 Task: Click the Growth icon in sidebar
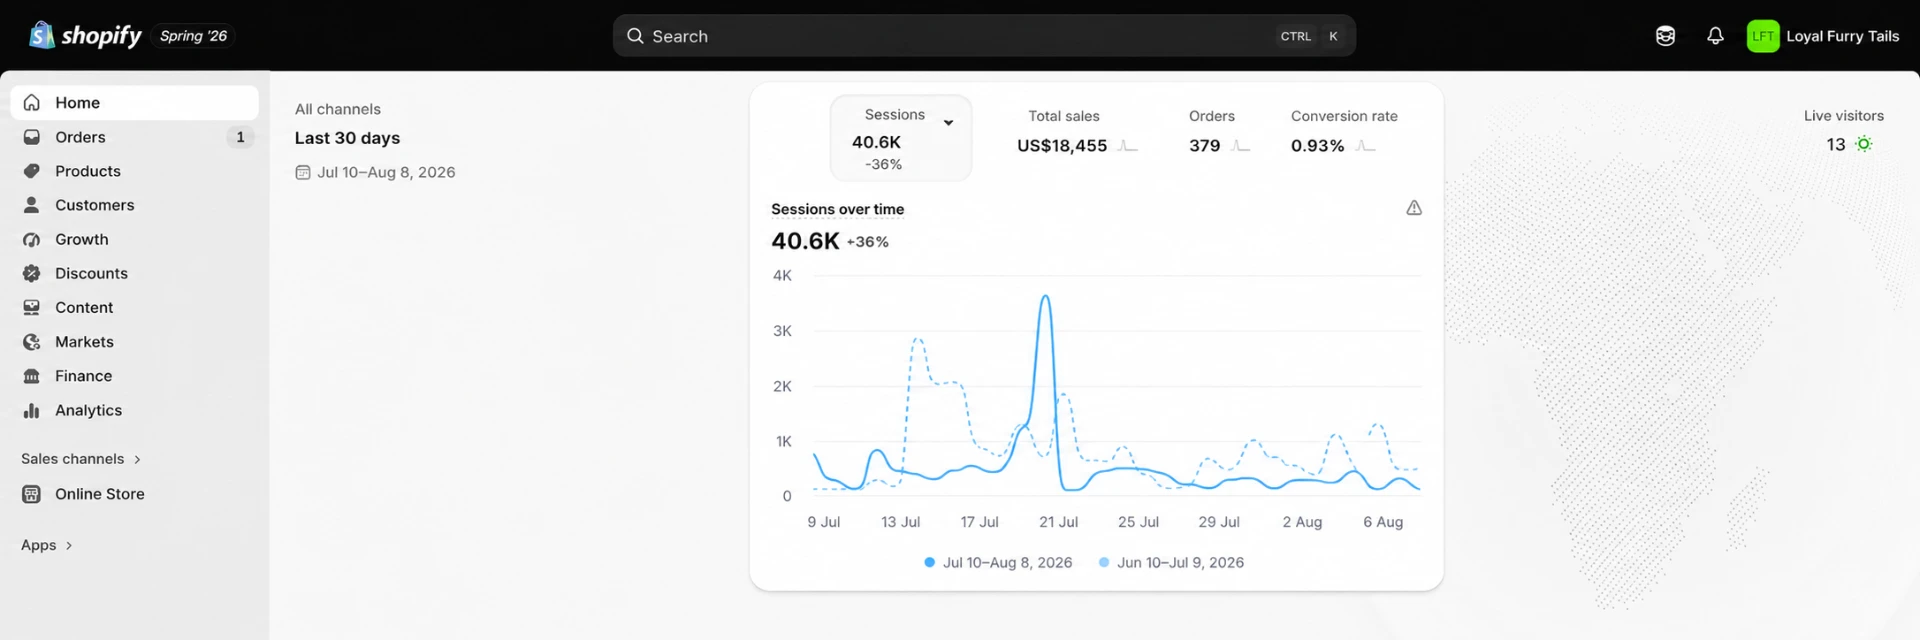pos(32,240)
